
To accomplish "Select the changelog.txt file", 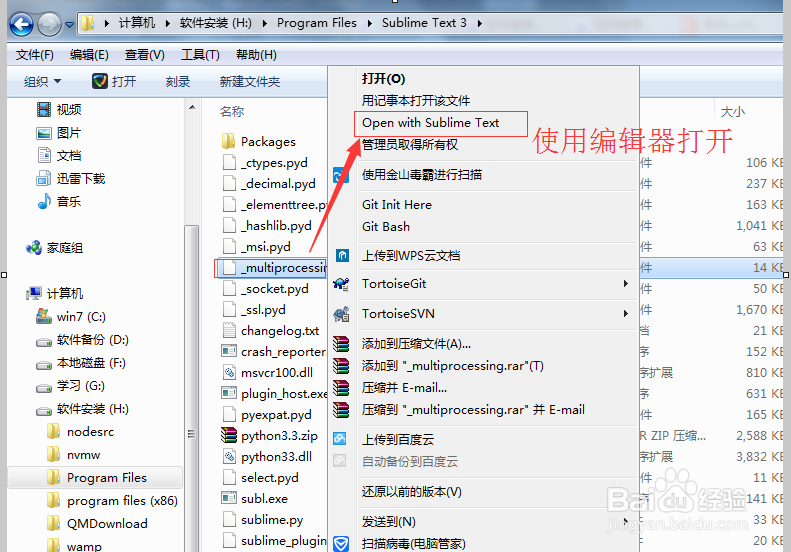I will pos(270,330).
